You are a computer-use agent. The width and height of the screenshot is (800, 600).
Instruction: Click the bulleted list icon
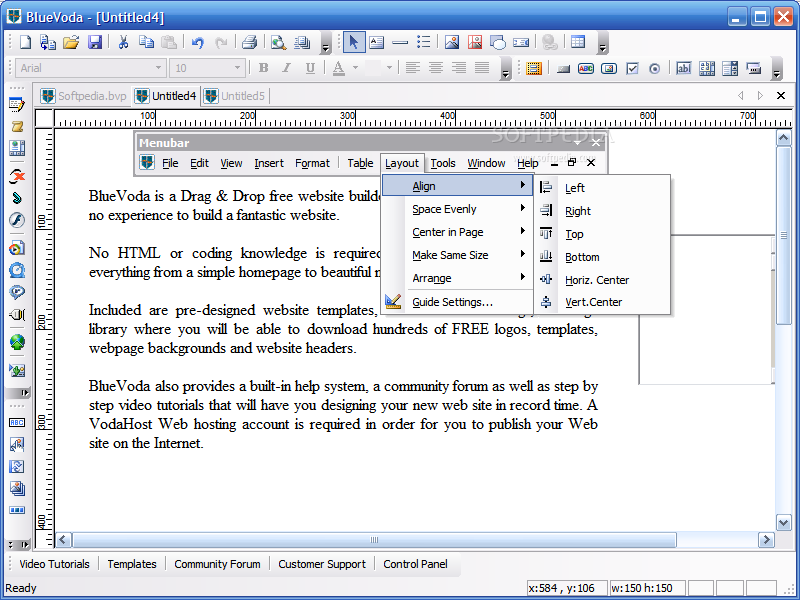click(x=424, y=42)
